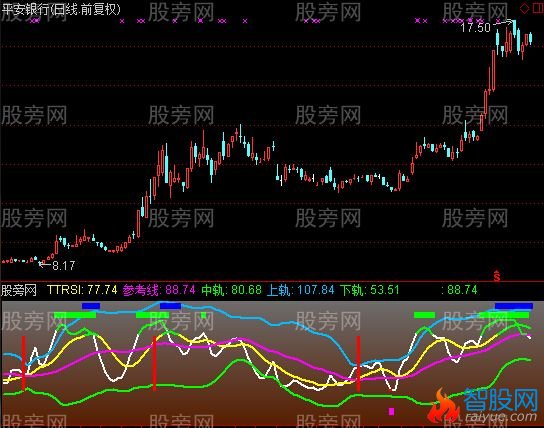
Task: Click the 参考线: 88.74 indicator value
Action: [x=159, y=290]
